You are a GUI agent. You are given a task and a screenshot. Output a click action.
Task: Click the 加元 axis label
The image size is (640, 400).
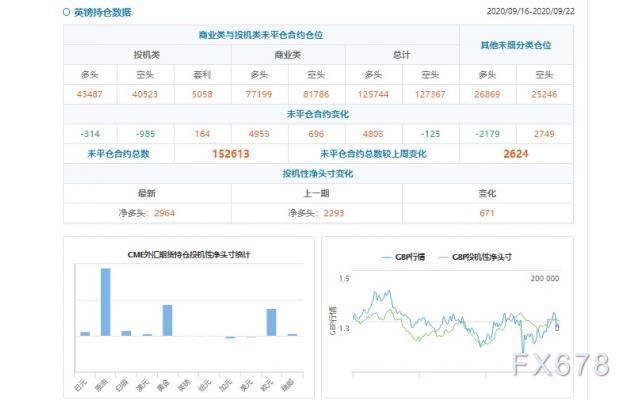point(226,385)
